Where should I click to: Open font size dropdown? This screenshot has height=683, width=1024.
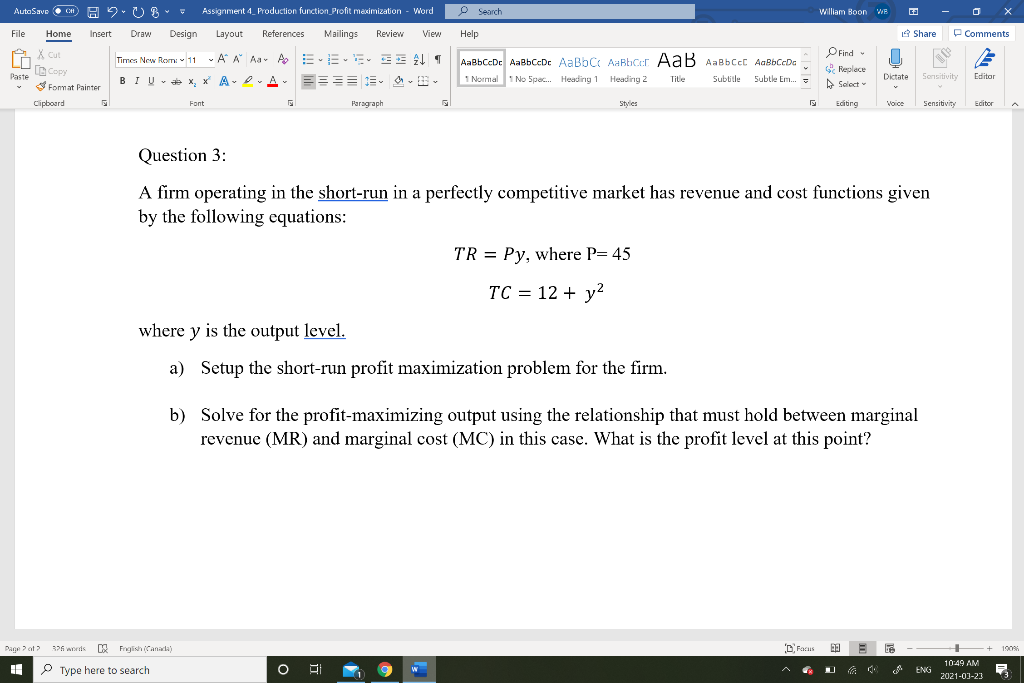(x=210, y=60)
